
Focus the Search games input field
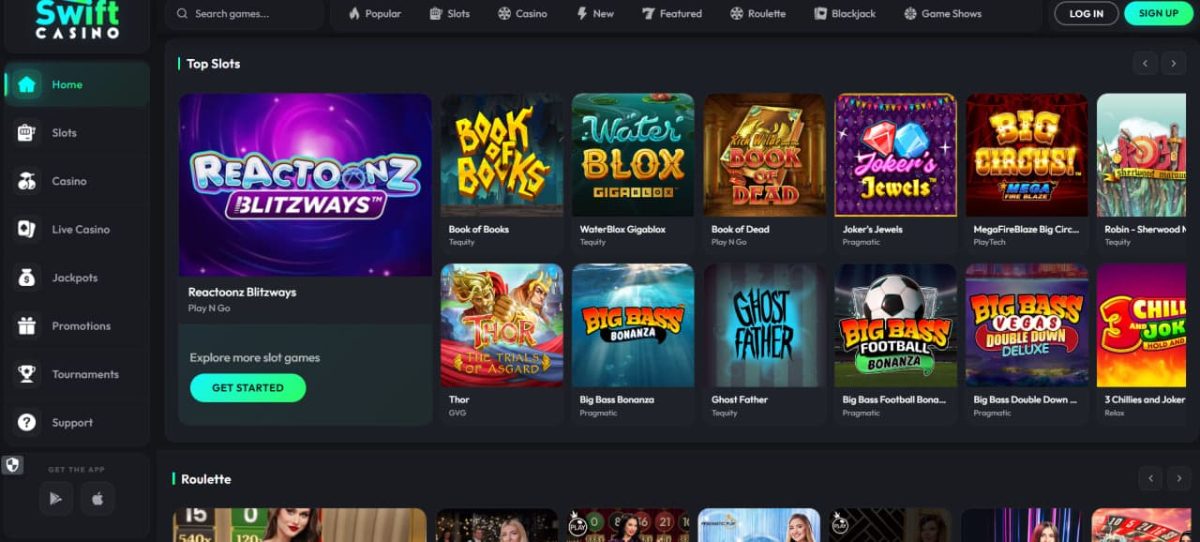point(245,14)
